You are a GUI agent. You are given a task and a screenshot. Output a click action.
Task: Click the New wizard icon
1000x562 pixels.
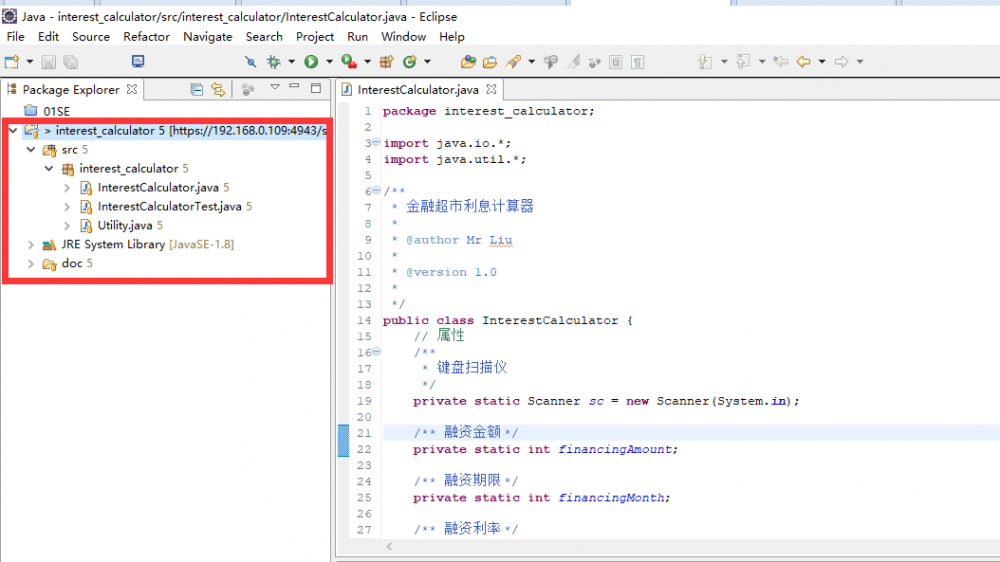point(12,61)
